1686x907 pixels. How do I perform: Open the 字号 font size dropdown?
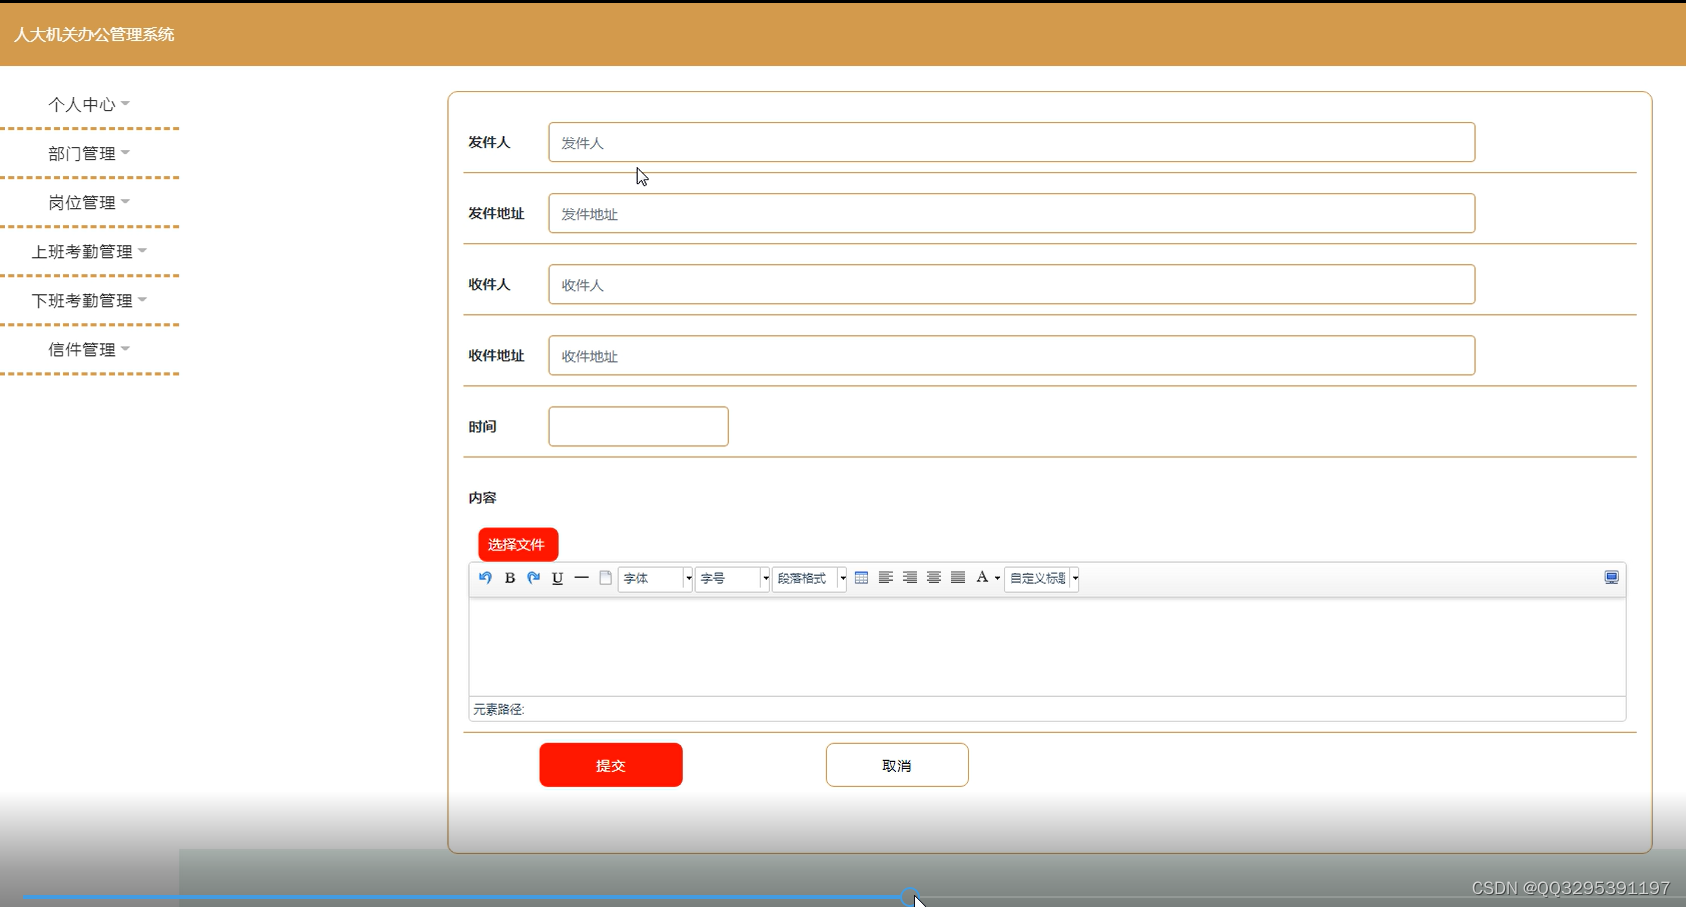pos(732,579)
